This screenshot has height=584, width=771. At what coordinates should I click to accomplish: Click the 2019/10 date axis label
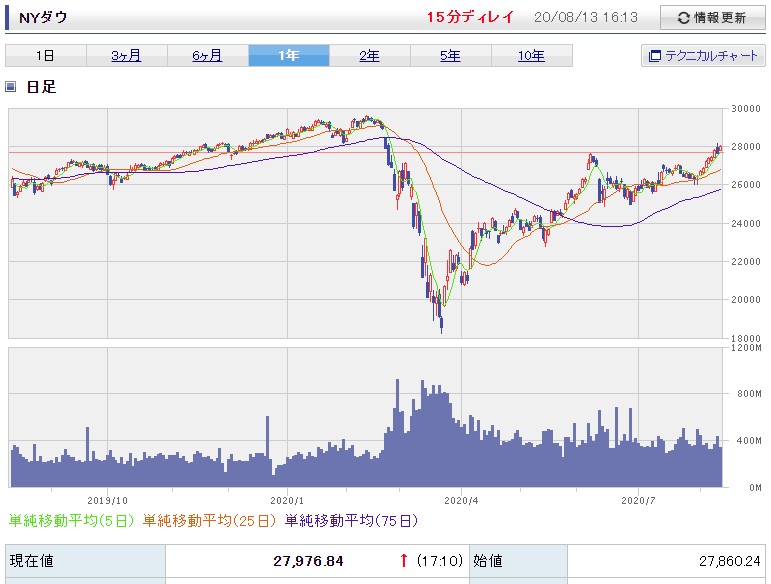click(x=107, y=500)
